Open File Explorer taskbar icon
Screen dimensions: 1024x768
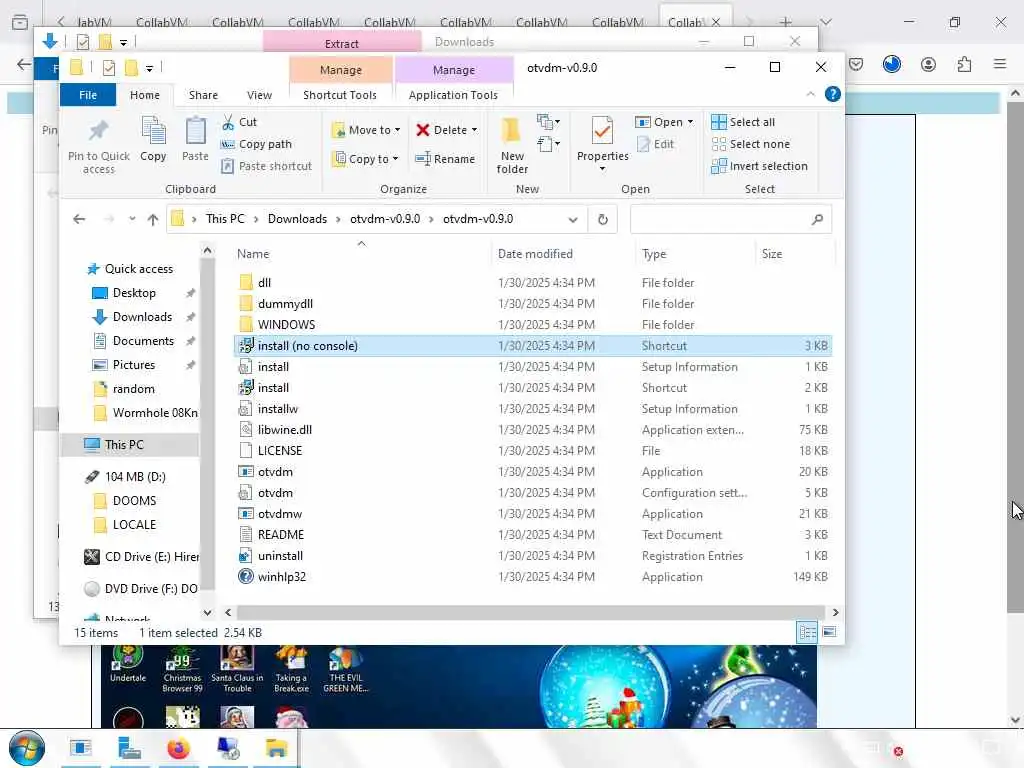pos(276,748)
